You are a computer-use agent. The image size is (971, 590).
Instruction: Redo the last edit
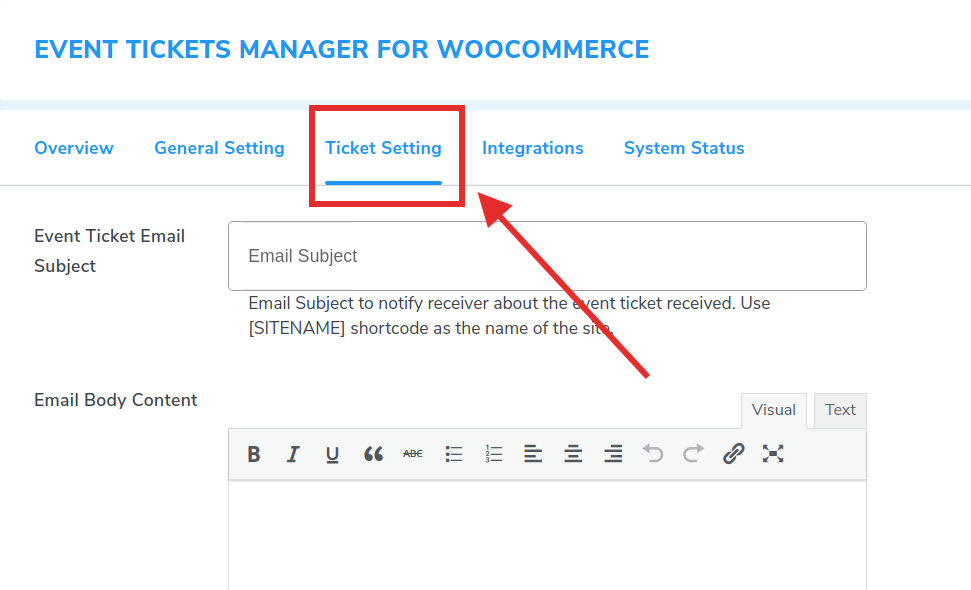click(x=694, y=454)
